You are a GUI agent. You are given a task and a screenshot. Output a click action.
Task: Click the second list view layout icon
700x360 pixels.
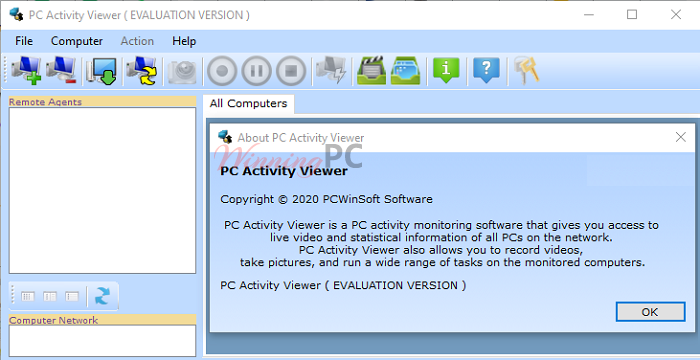(x=50, y=296)
